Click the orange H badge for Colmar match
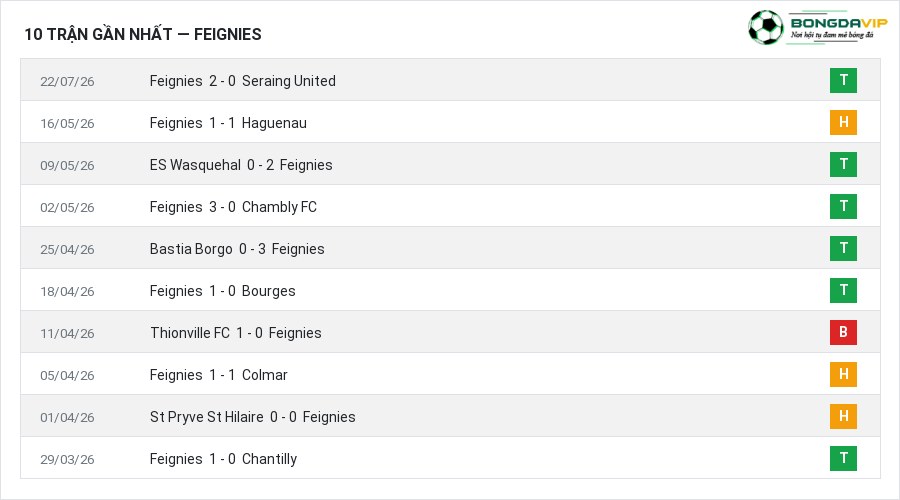This screenshot has height=500, width=900. 843,374
